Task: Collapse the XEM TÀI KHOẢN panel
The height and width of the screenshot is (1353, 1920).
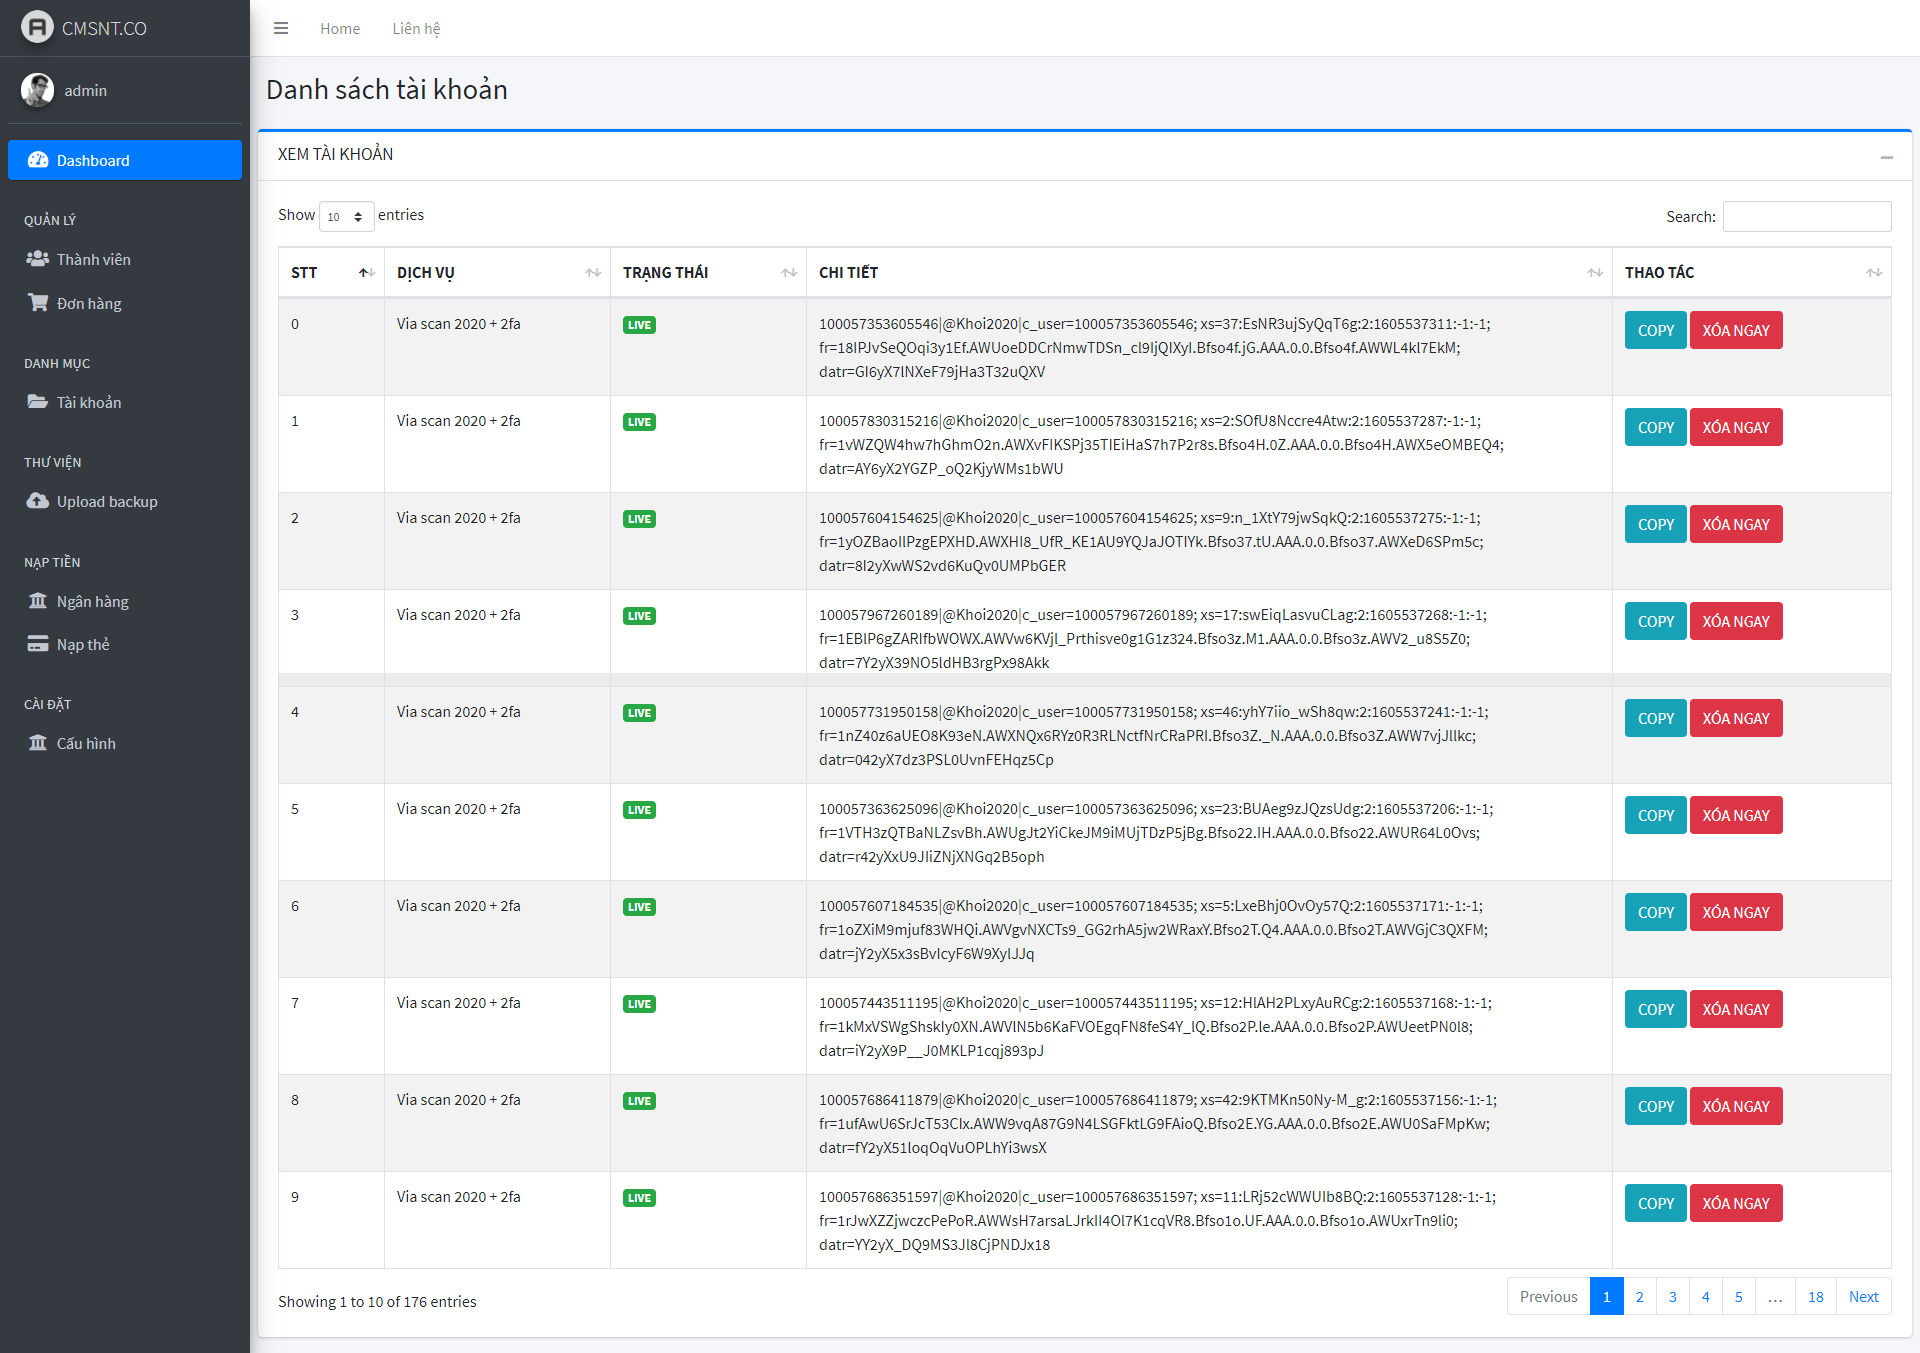Action: point(1886,157)
